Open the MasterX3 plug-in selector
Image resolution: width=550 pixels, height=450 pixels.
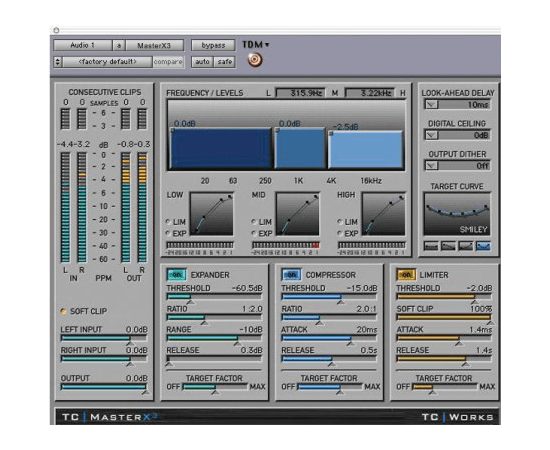154,45
